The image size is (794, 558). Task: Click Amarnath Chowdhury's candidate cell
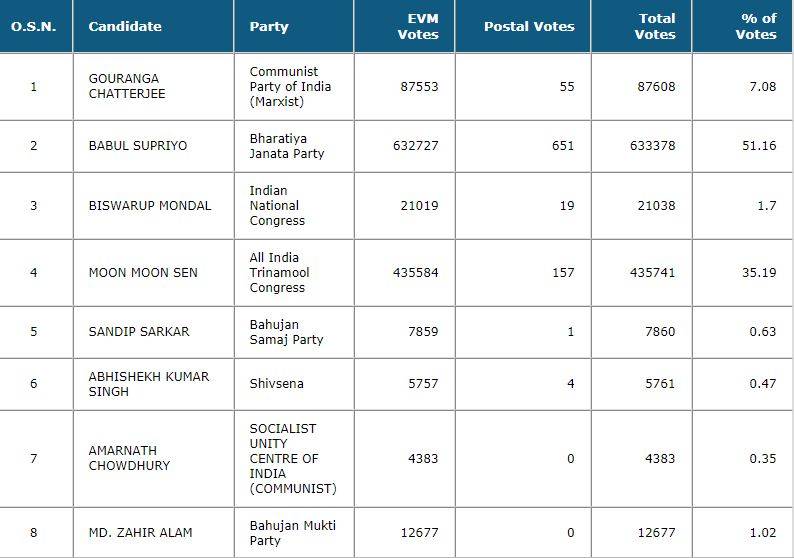pos(129,459)
